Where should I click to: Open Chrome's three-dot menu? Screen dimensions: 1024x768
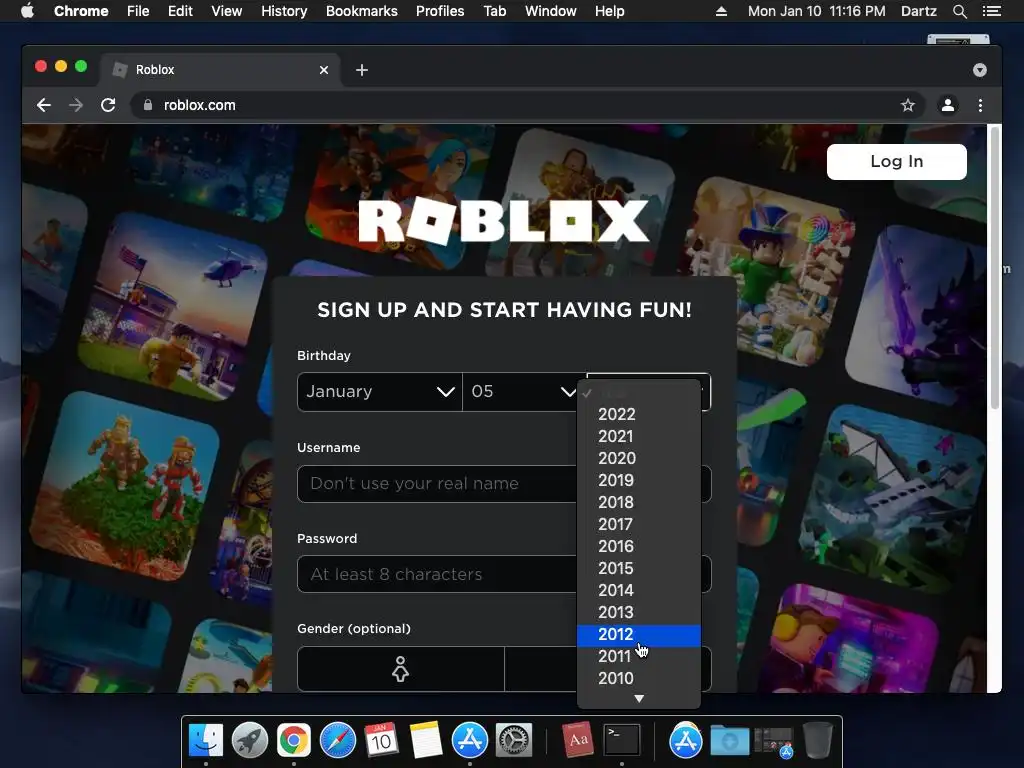[980, 105]
